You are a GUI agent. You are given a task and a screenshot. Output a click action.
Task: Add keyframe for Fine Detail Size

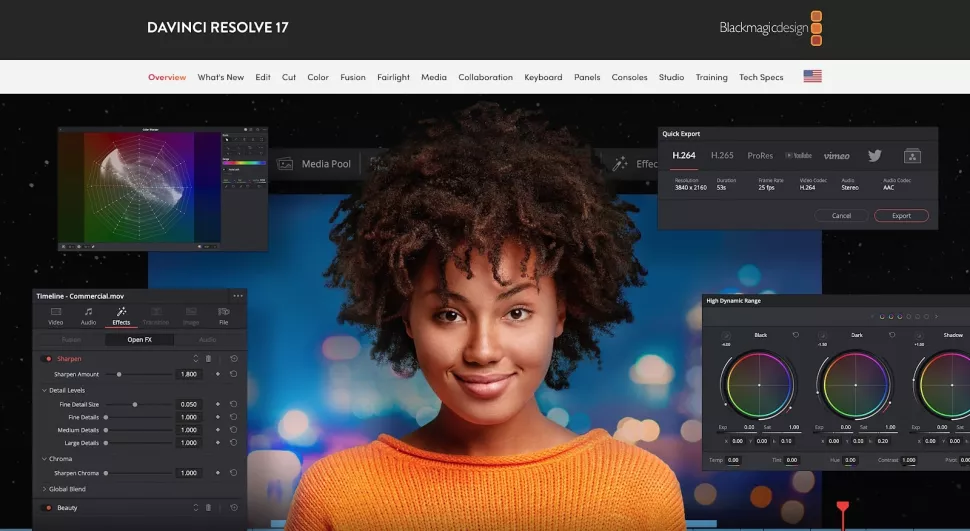pyautogui.click(x=218, y=404)
